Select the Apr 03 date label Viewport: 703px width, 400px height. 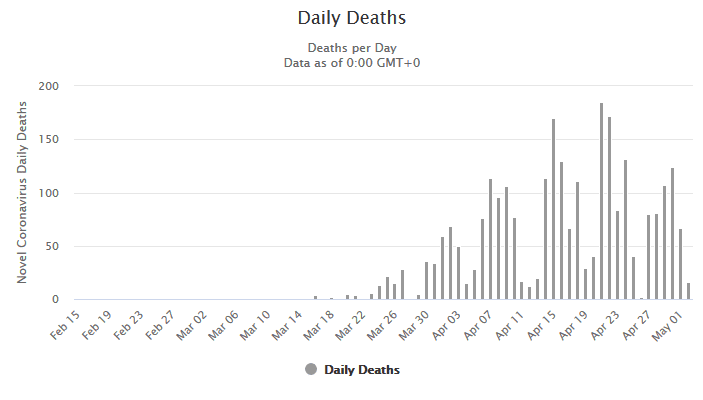pyautogui.click(x=444, y=325)
